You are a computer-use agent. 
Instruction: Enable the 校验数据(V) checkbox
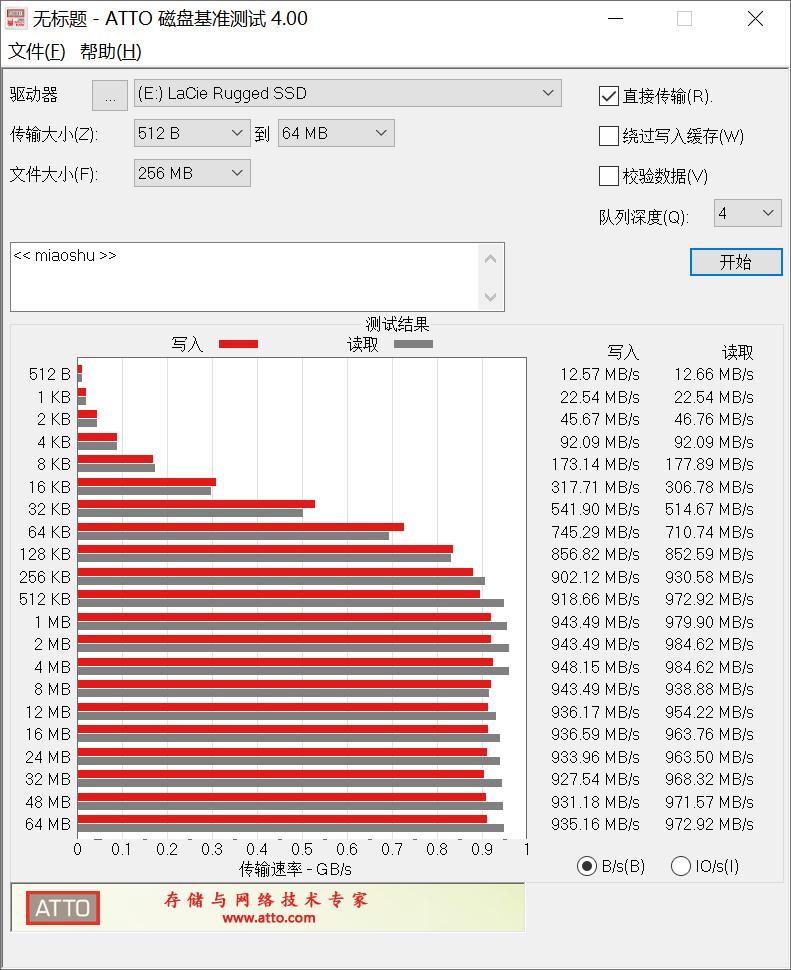[609, 176]
